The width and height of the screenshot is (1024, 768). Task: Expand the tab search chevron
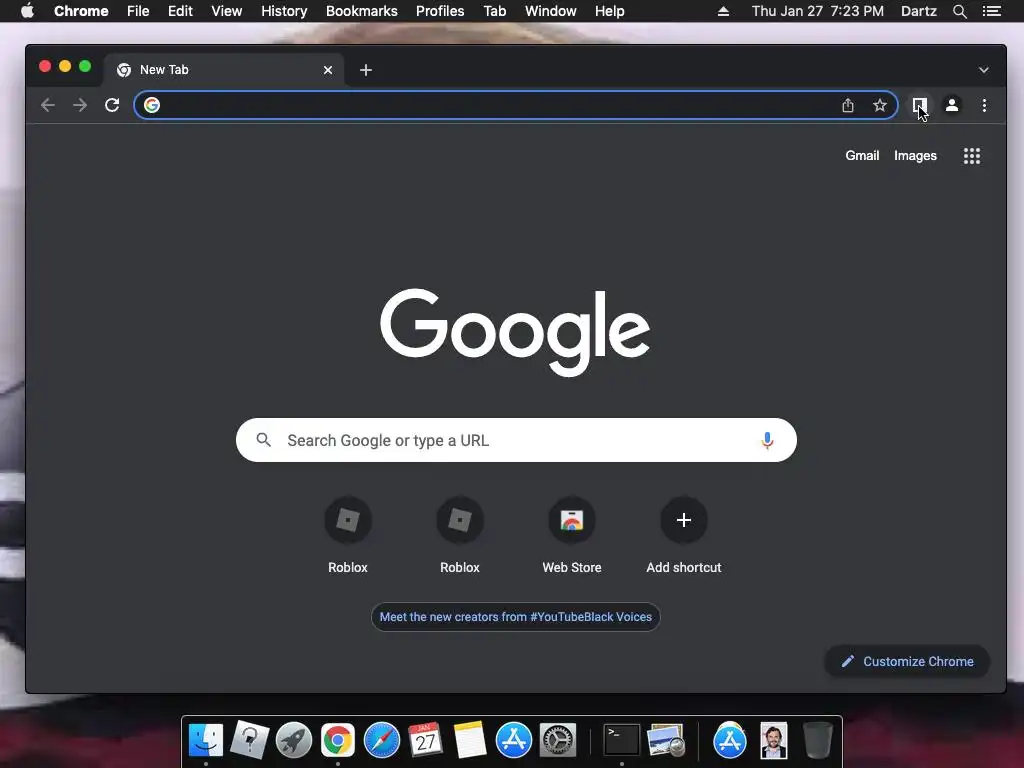(984, 70)
